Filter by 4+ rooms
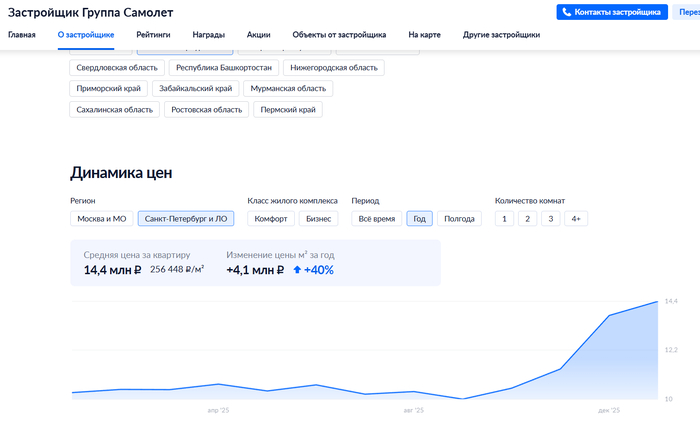700x430 pixels. point(575,219)
